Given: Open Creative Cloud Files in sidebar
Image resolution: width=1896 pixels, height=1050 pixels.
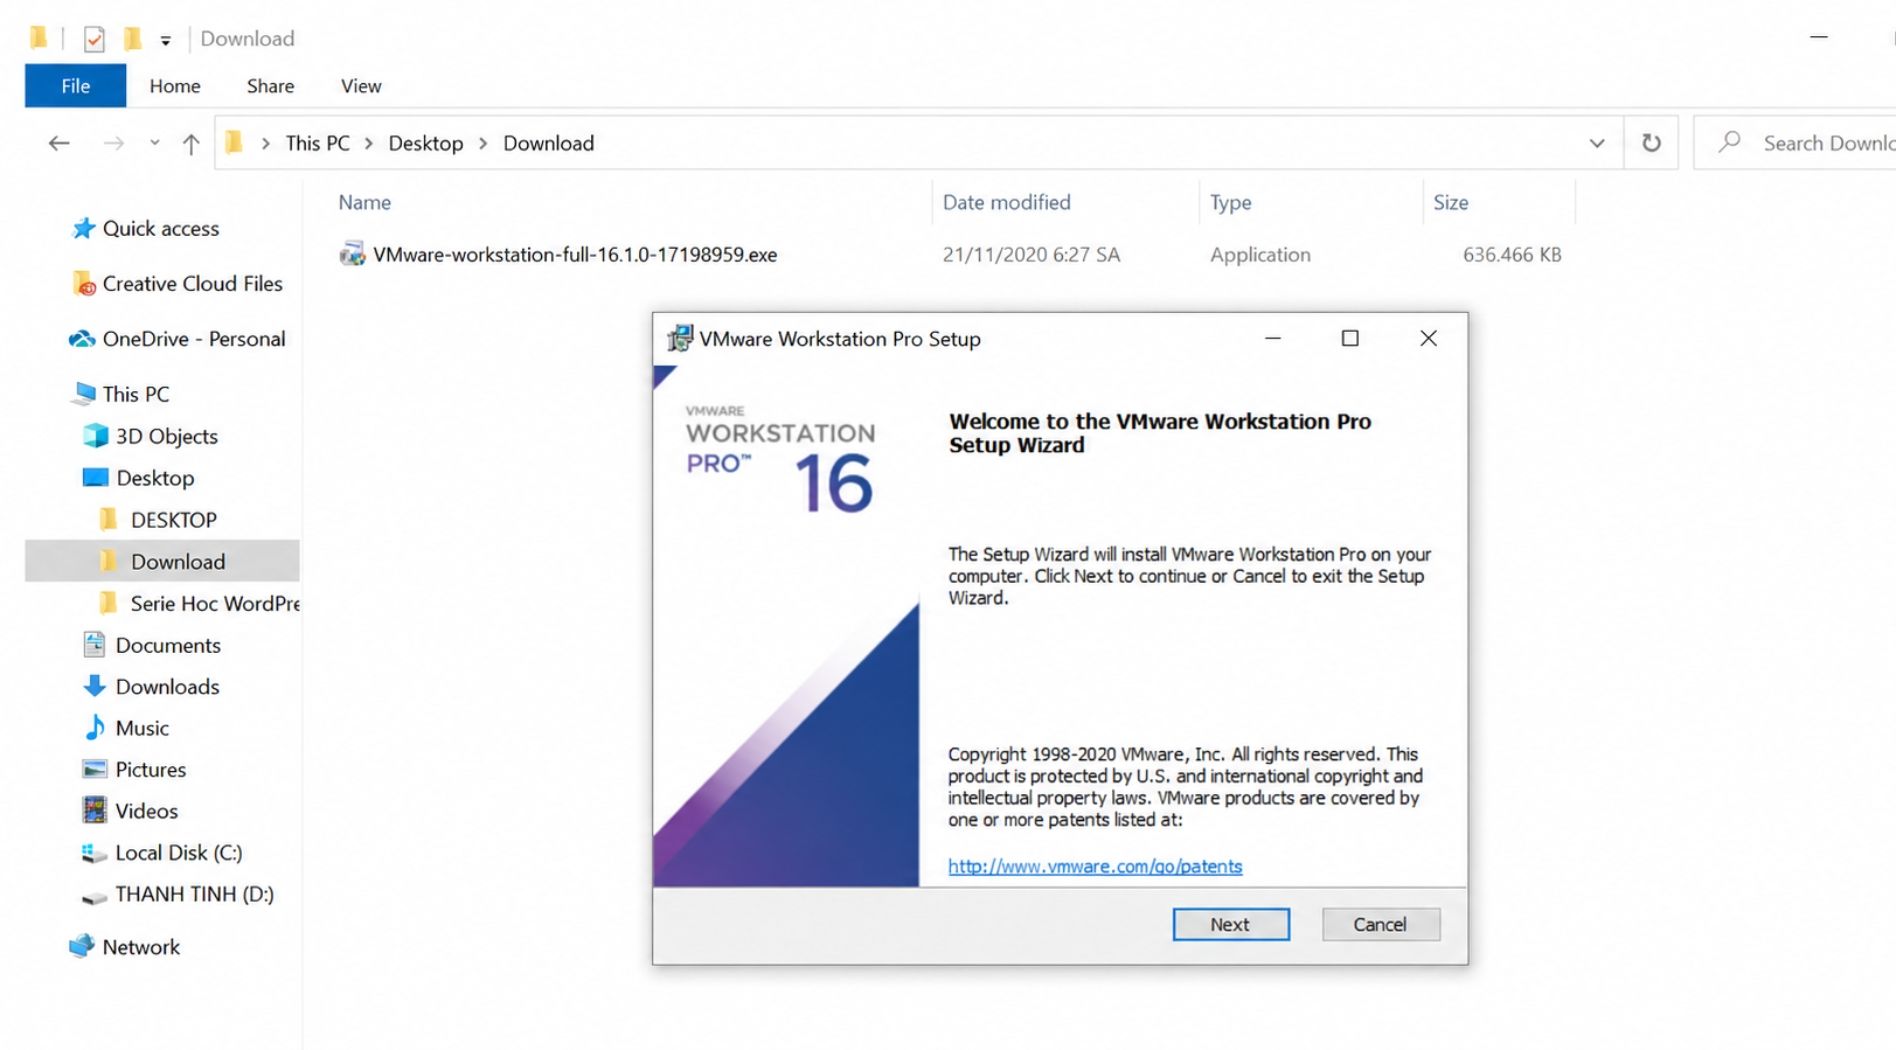Looking at the screenshot, I should (192, 284).
